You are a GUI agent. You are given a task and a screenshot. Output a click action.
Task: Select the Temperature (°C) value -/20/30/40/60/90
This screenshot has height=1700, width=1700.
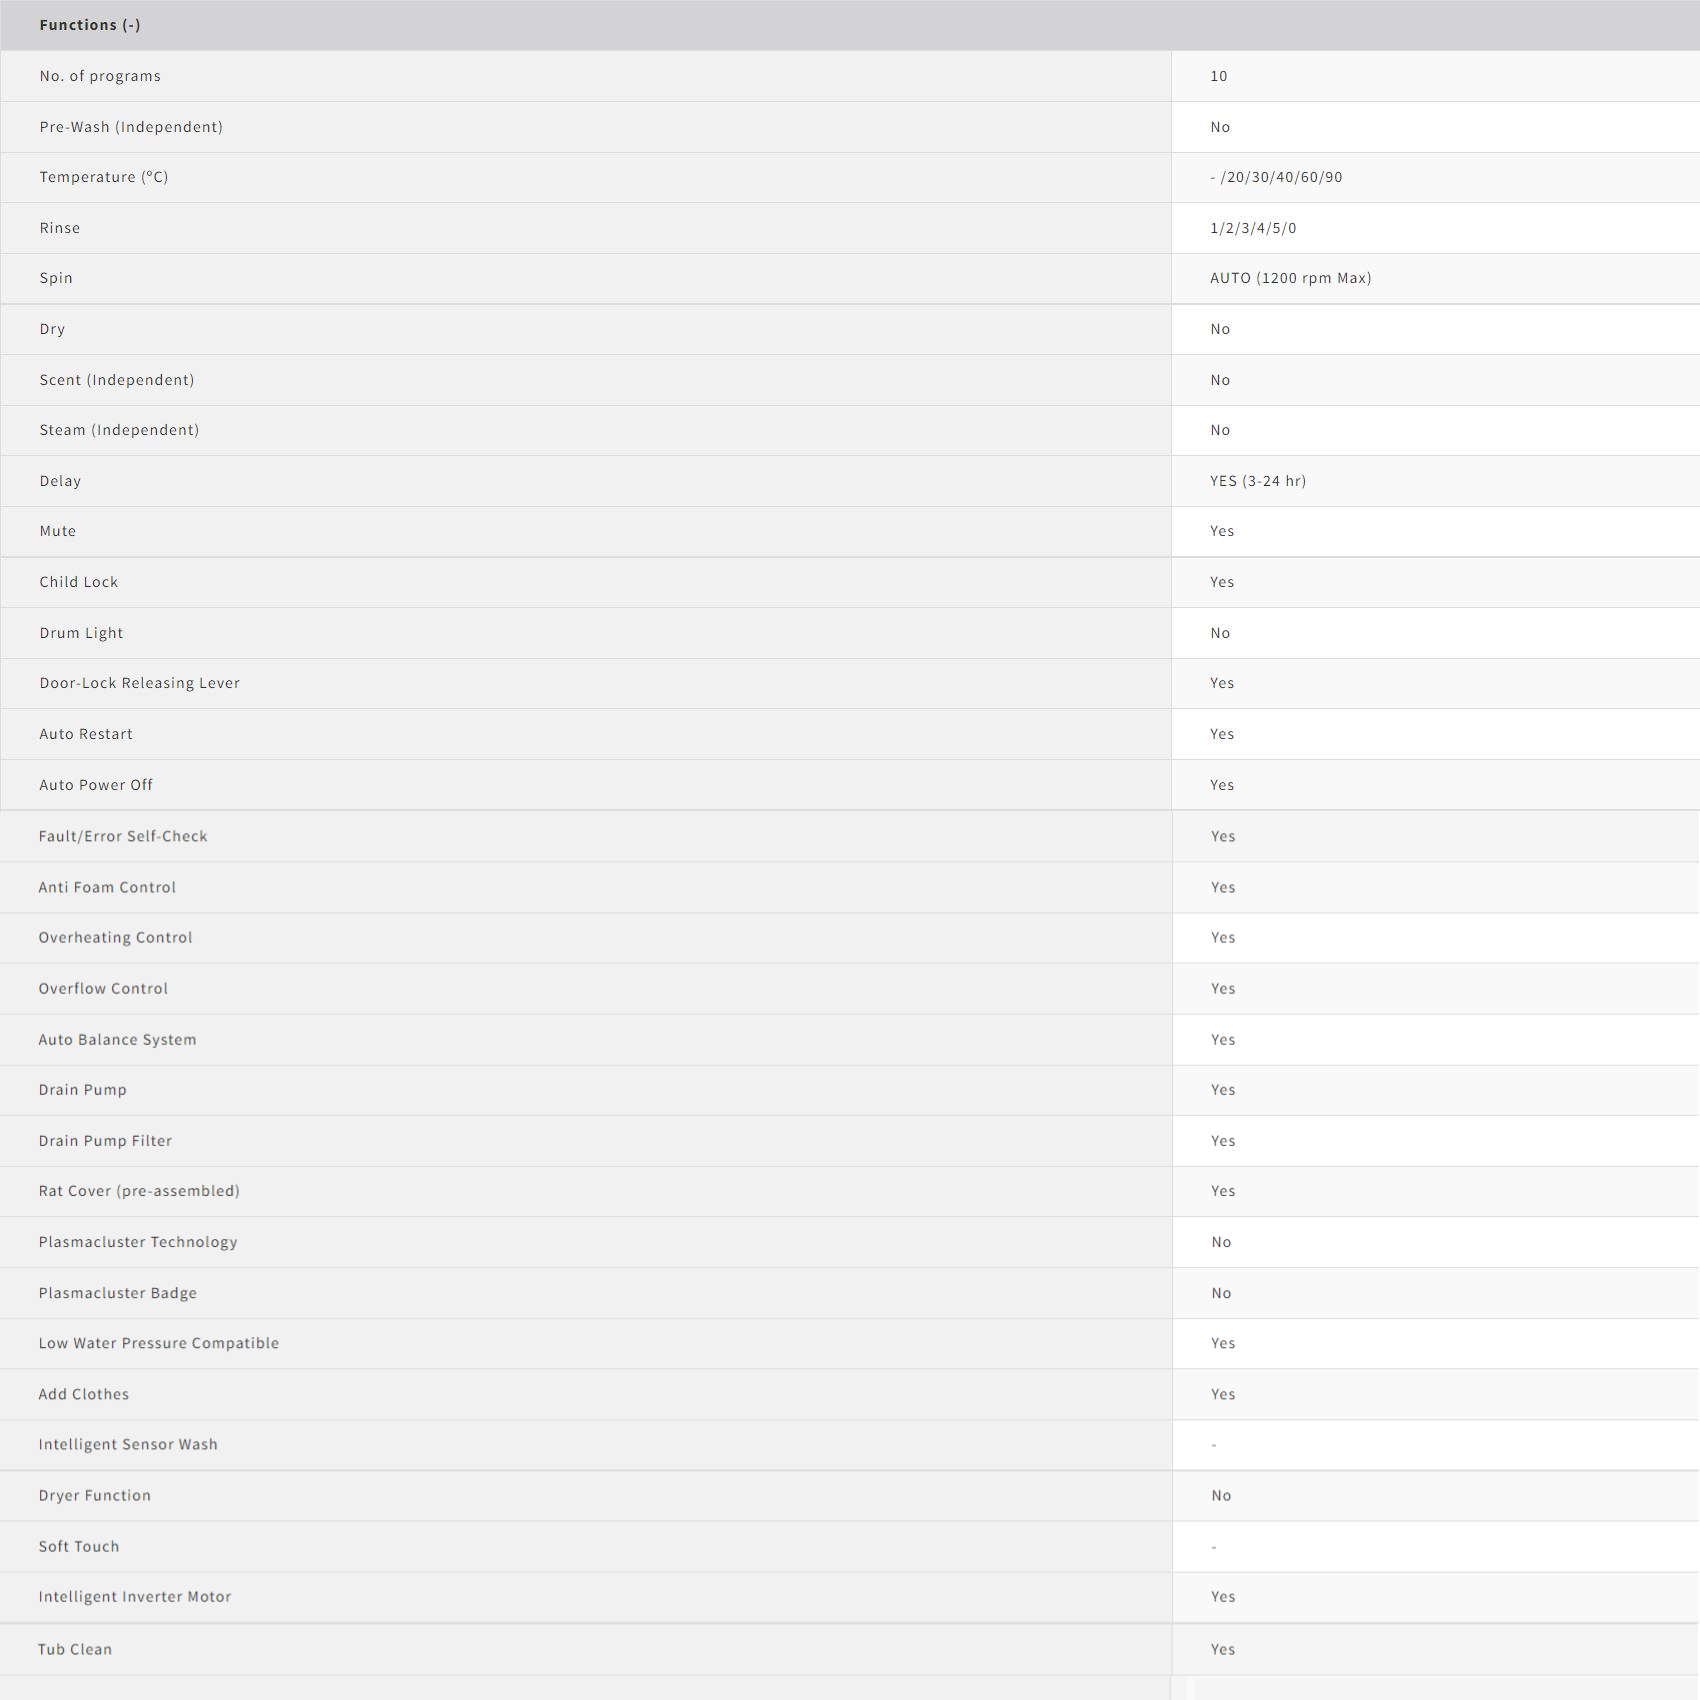(1276, 177)
